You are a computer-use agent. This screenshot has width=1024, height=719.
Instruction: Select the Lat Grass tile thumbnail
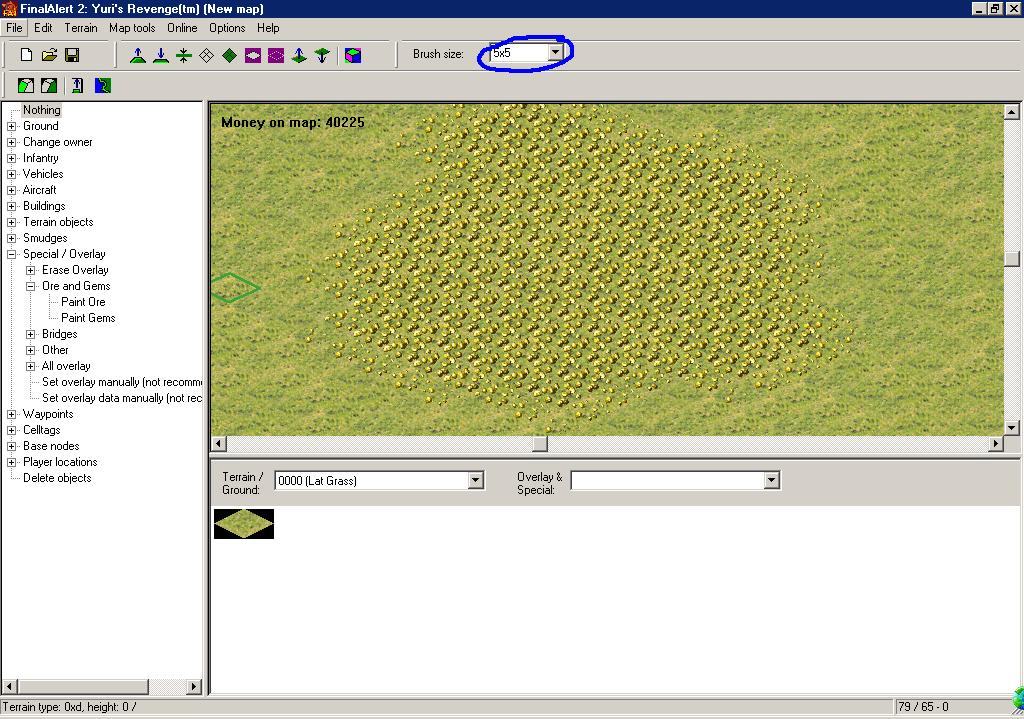pos(243,523)
